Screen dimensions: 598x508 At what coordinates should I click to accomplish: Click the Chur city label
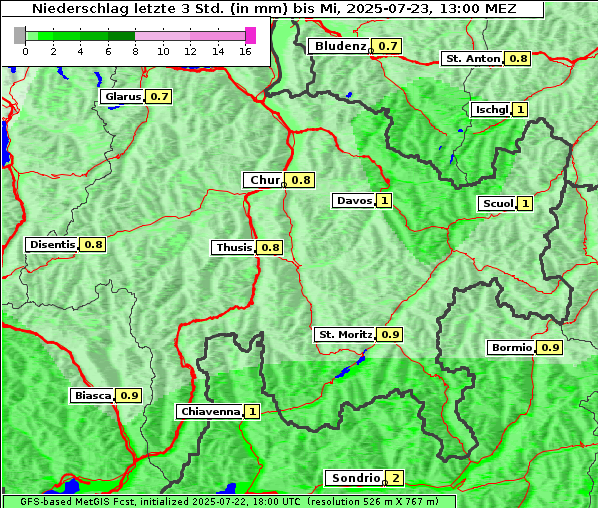(x=264, y=180)
